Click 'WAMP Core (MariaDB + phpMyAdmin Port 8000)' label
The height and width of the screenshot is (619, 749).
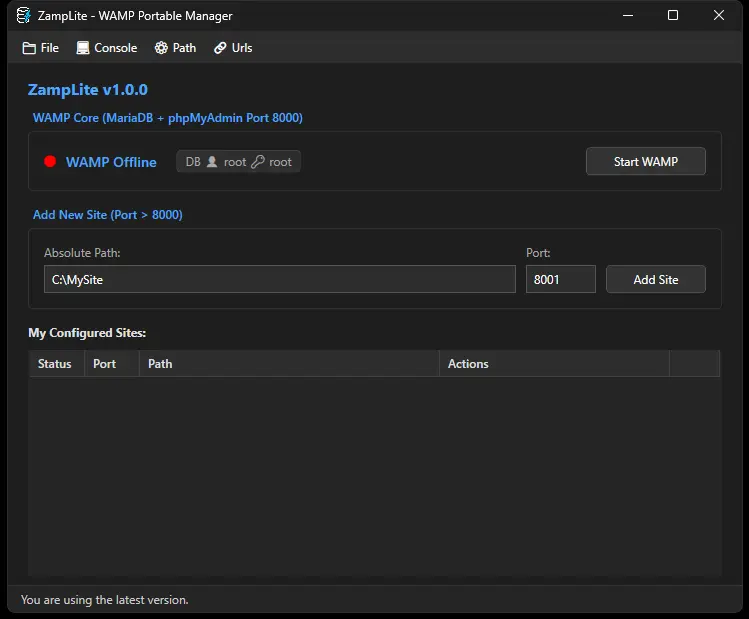tap(168, 118)
